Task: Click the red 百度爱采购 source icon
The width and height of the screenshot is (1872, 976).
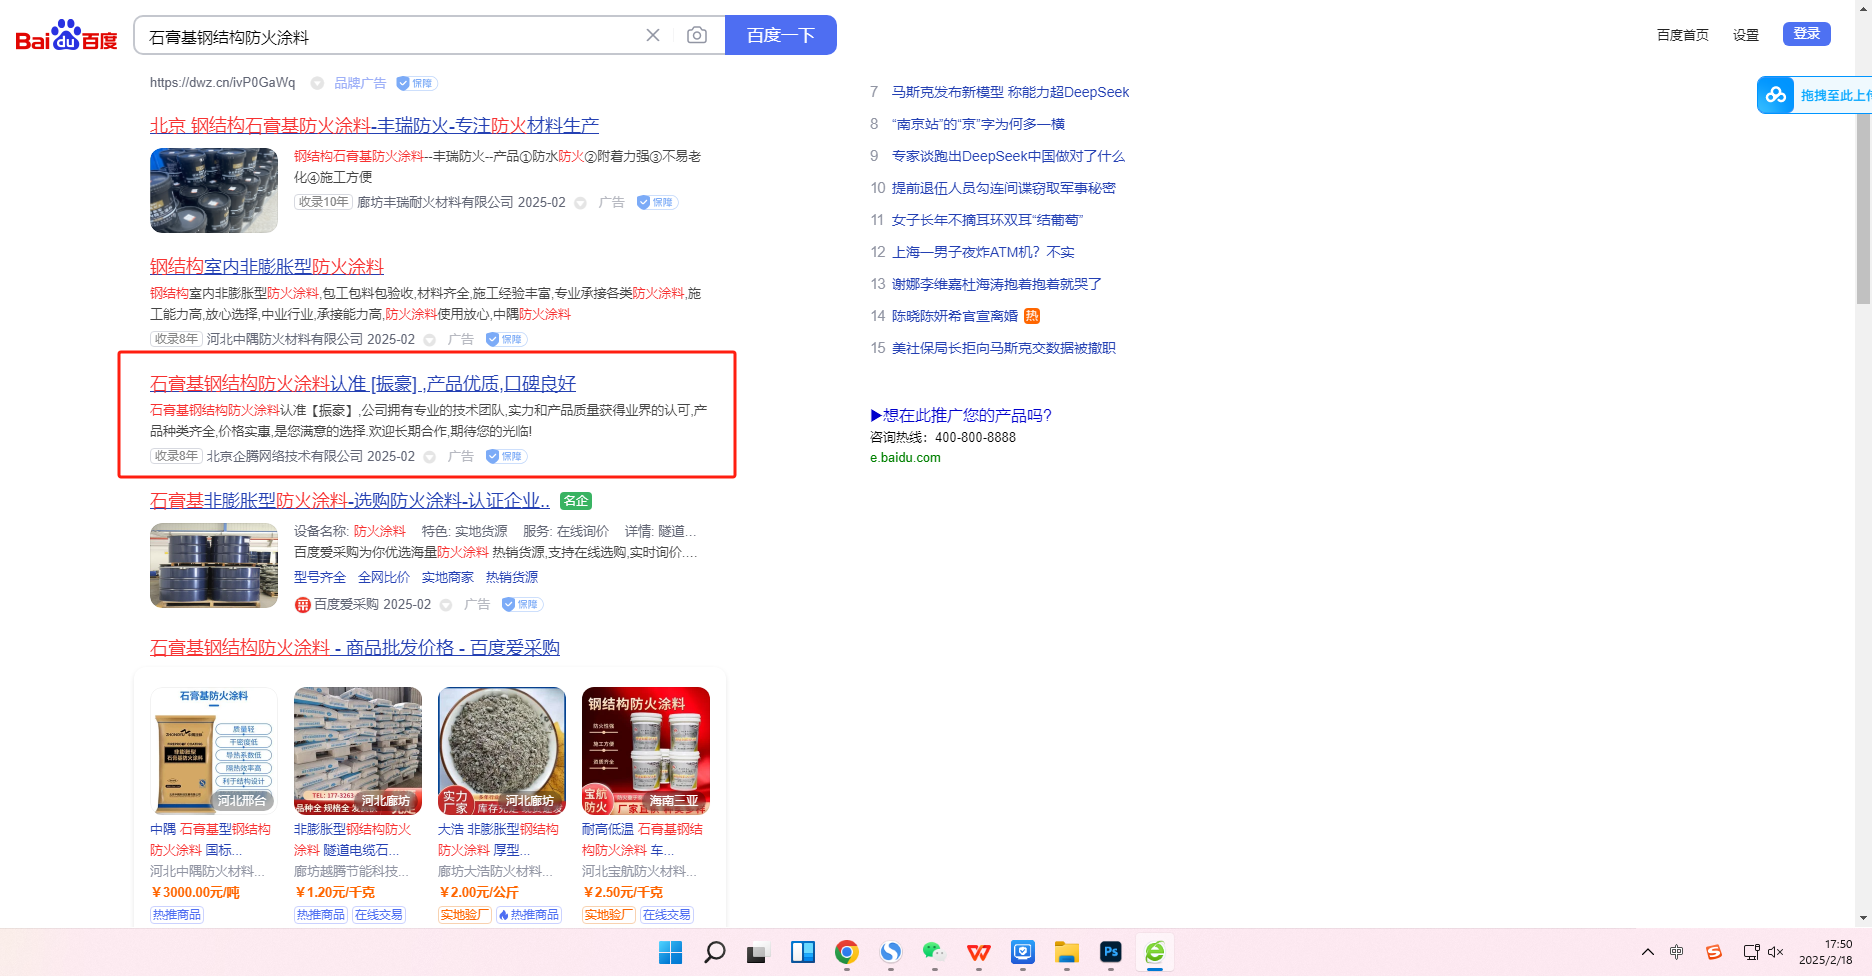Action: point(303,605)
